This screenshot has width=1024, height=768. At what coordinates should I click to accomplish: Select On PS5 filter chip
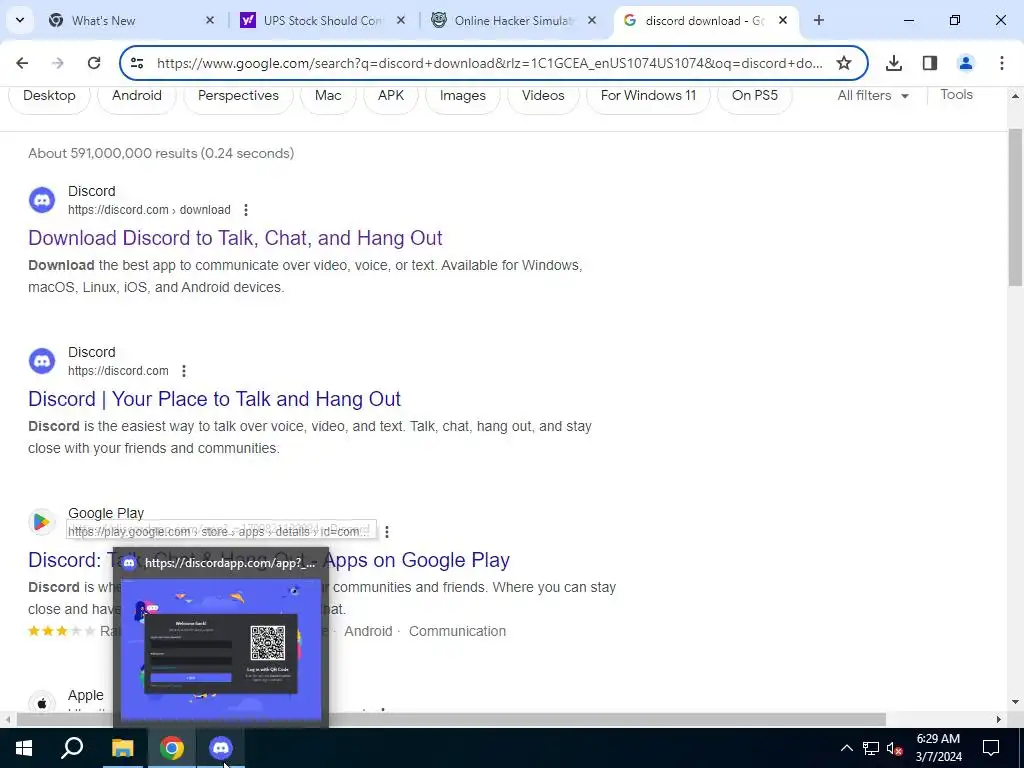pos(754,95)
